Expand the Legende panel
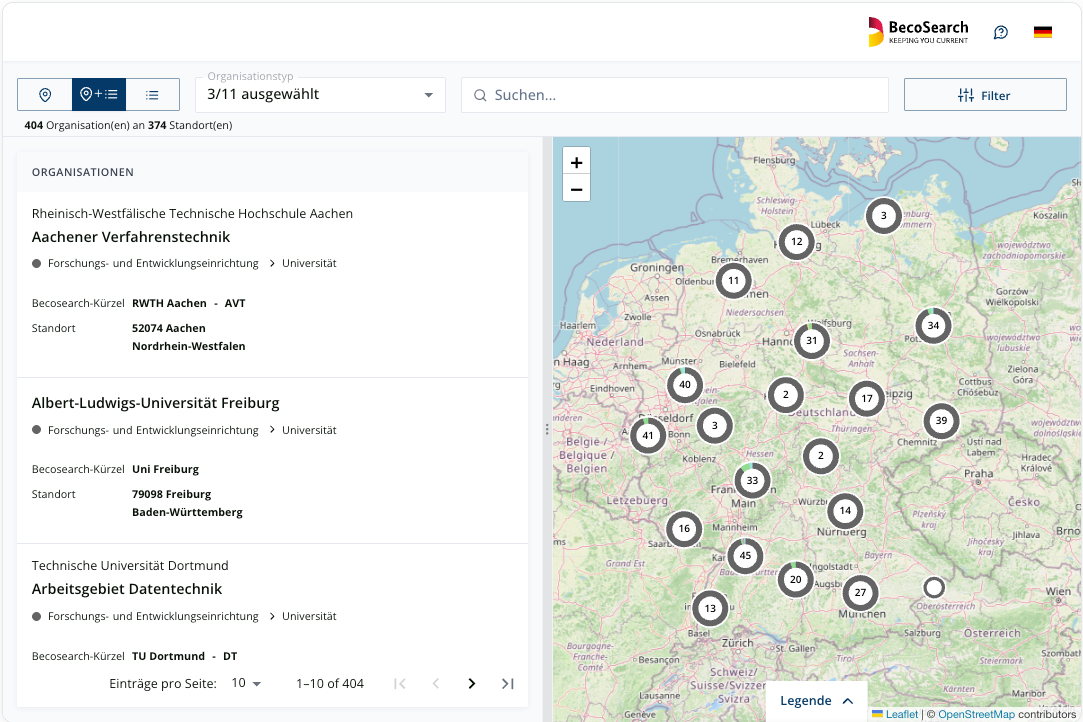 (817, 701)
